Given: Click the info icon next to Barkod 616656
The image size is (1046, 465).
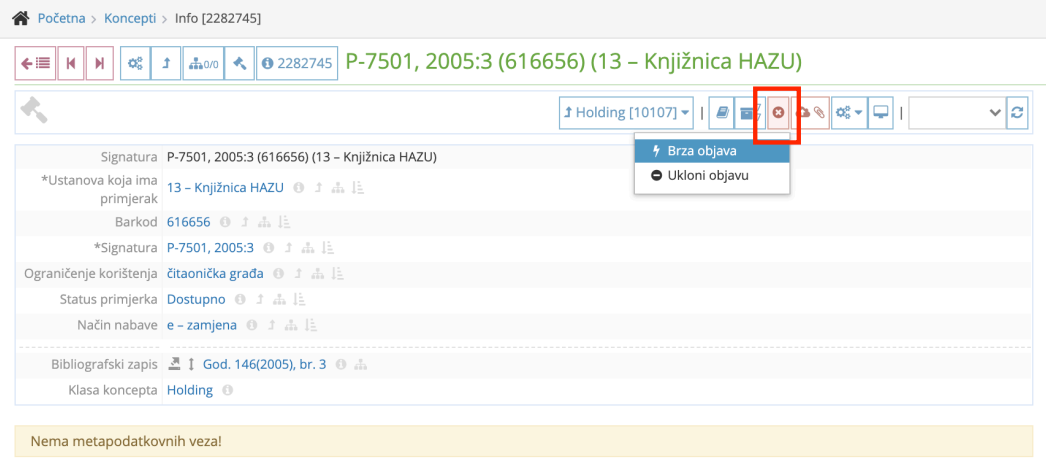Looking at the screenshot, I should [x=225, y=222].
